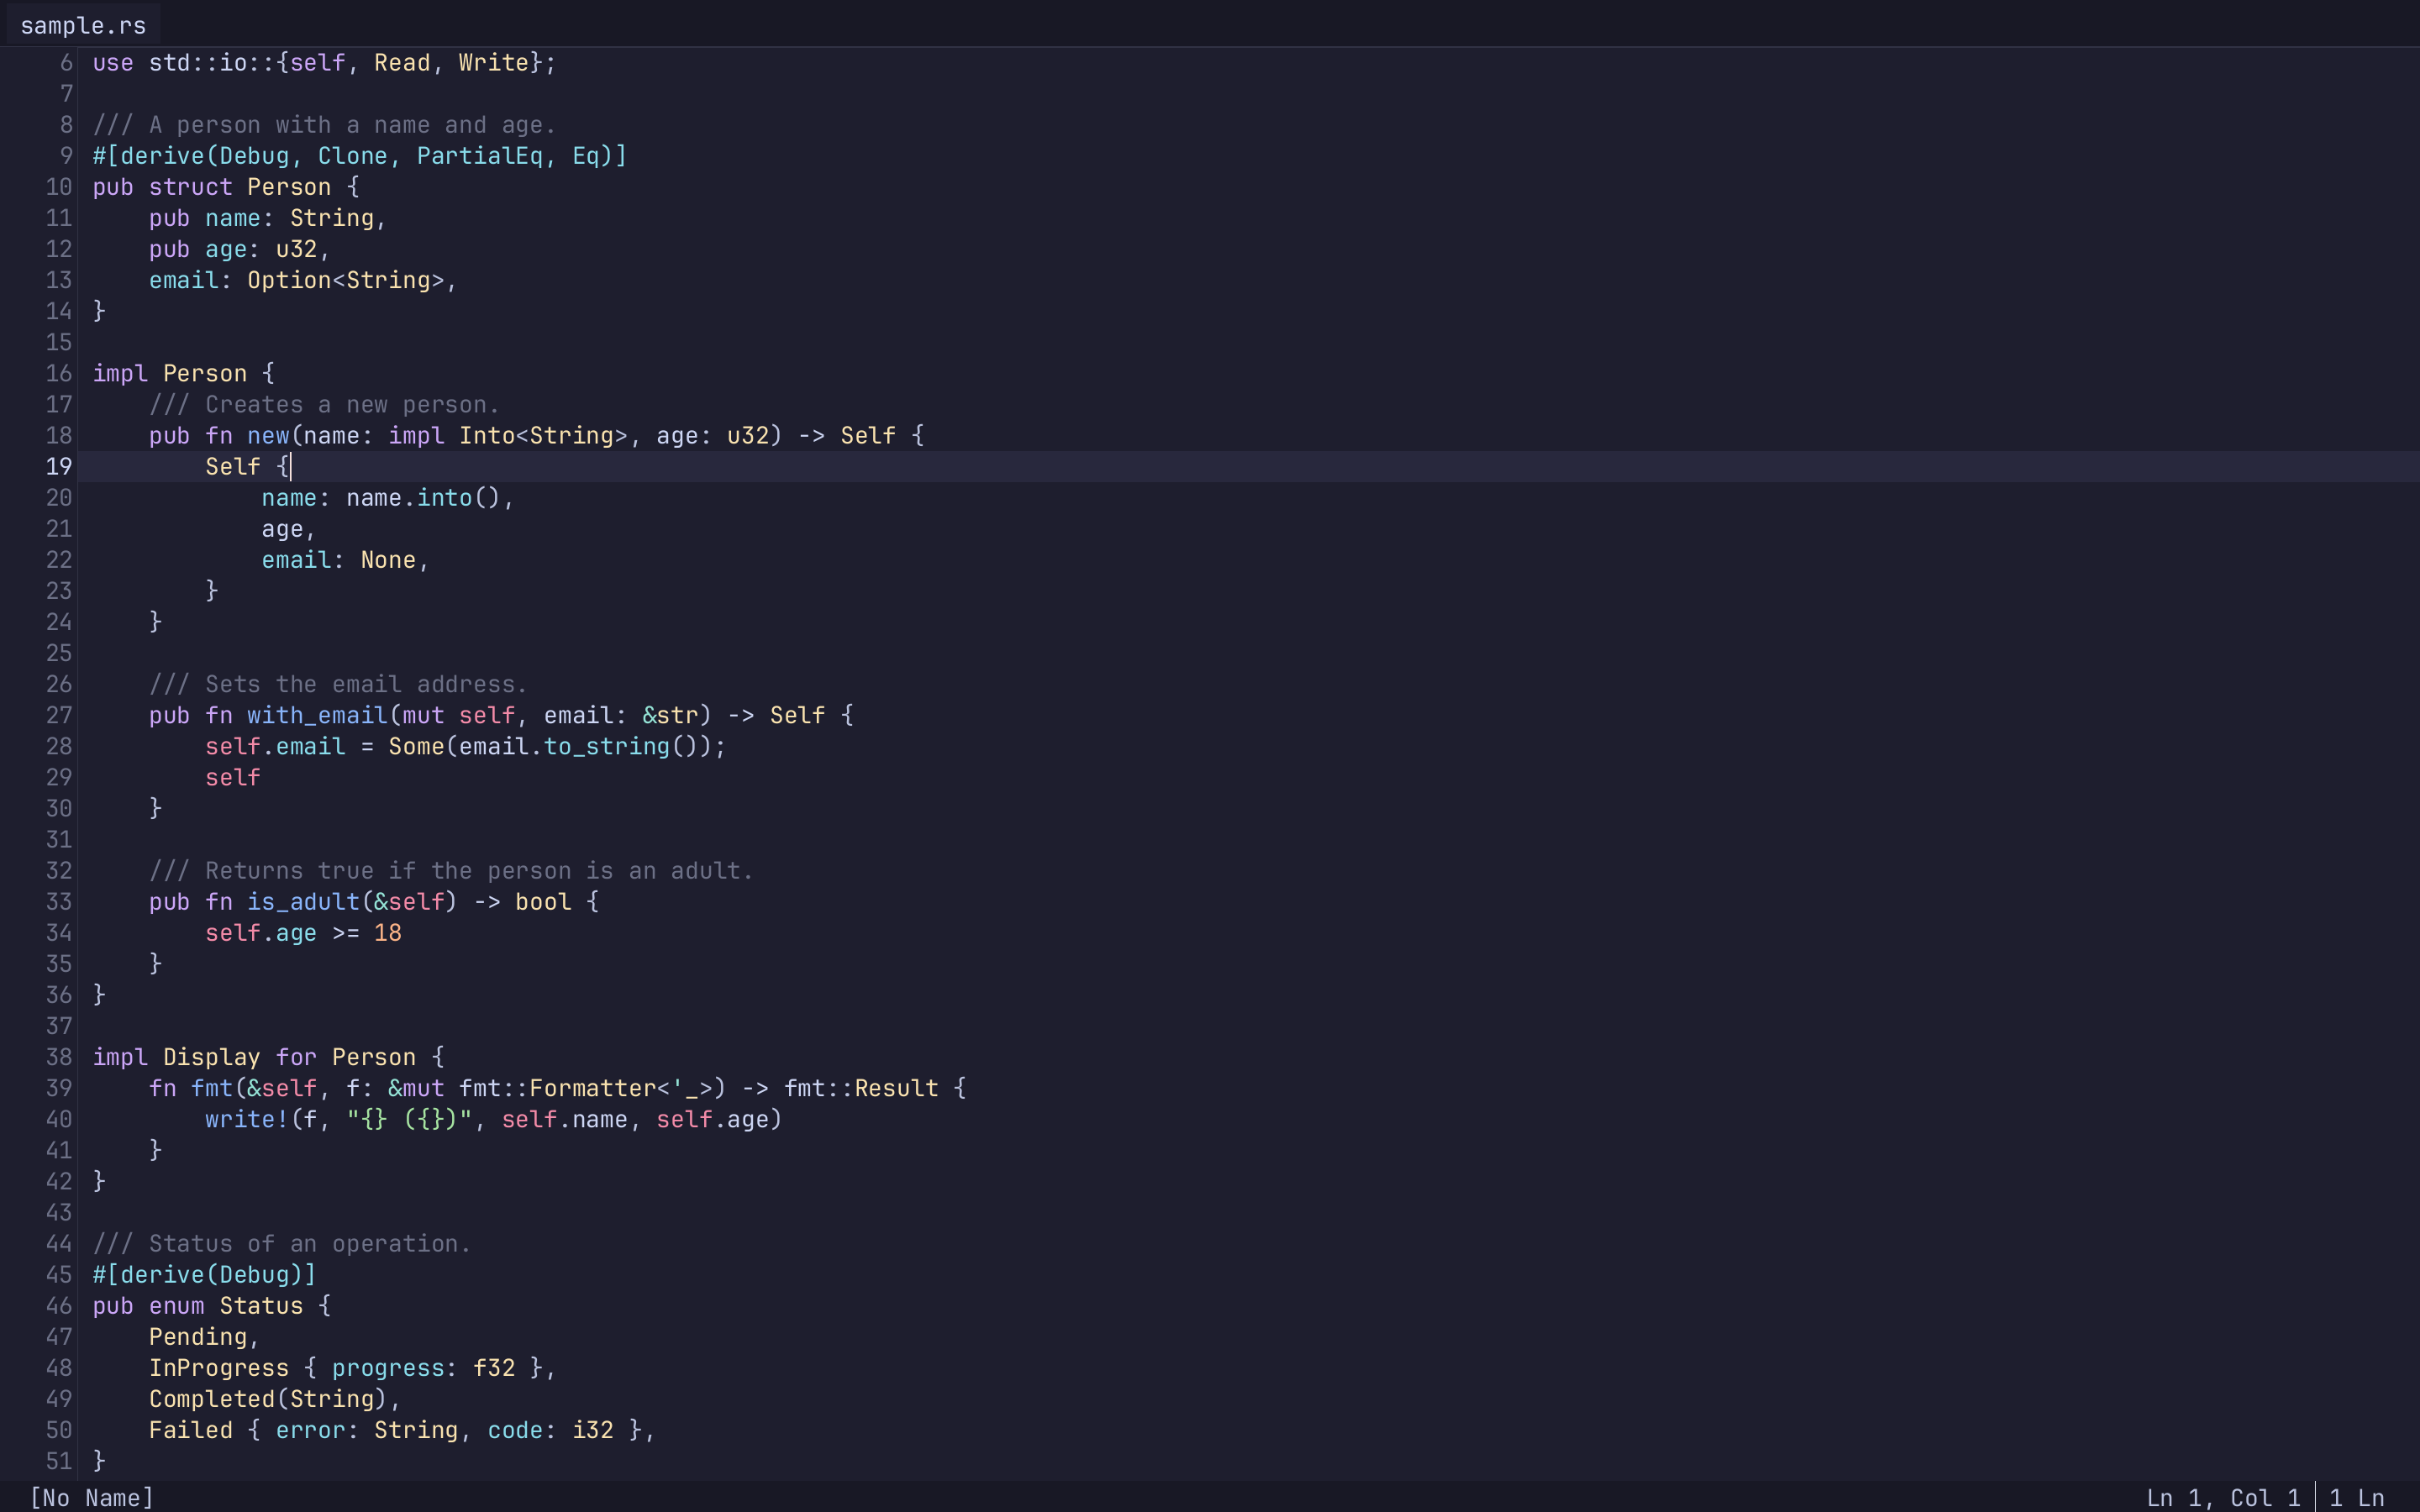The height and width of the screenshot is (1512, 2420).
Task: Click the 1 Ln status indicator
Action: tap(2356, 1497)
